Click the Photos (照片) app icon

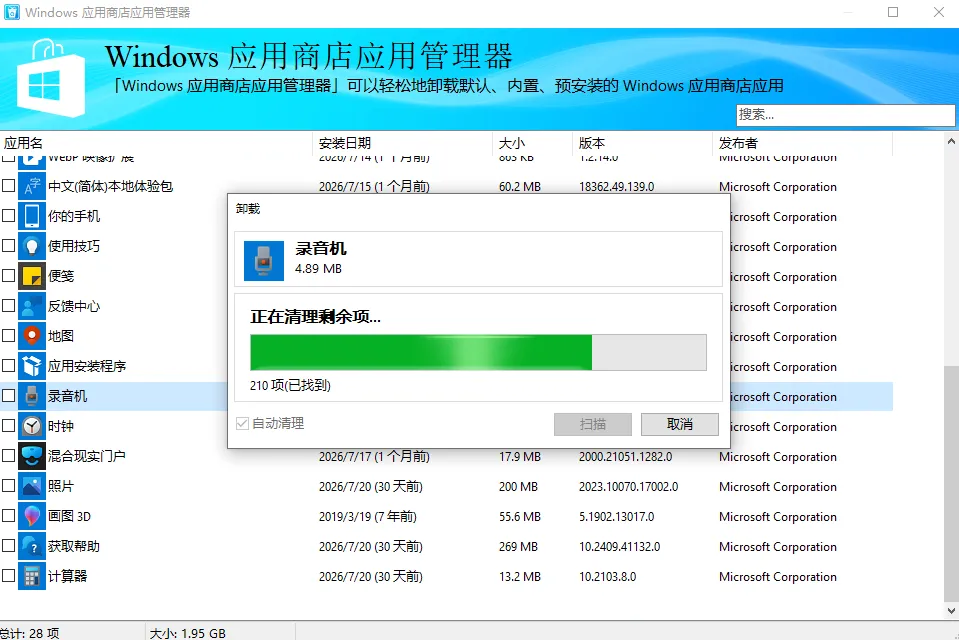(x=32, y=486)
